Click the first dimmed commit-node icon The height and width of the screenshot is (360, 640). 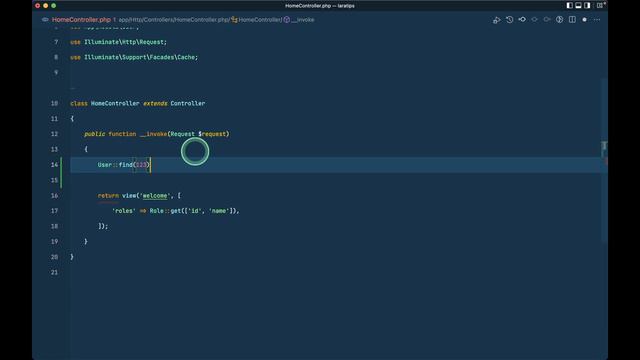click(x=534, y=19)
